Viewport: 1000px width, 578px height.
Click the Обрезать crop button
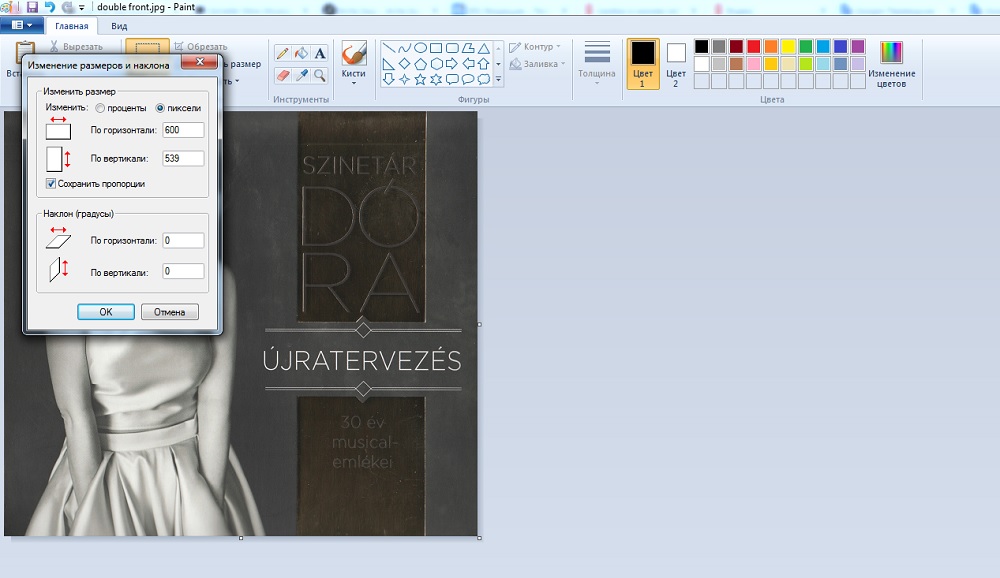pyautogui.click(x=201, y=47)
